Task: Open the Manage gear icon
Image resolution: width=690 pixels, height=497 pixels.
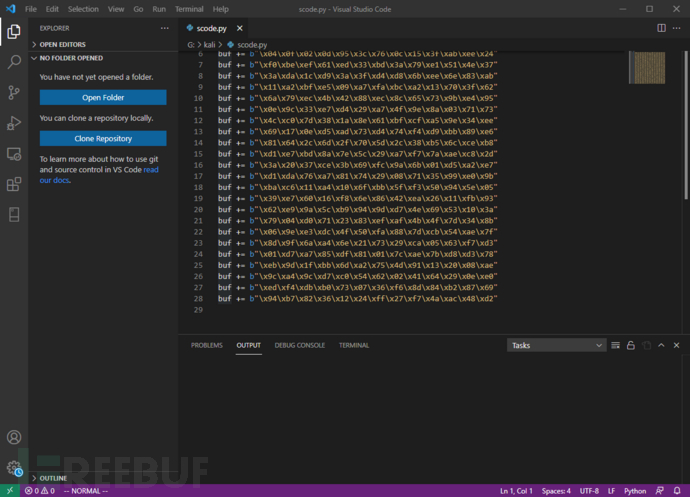Action: [14, 467]
